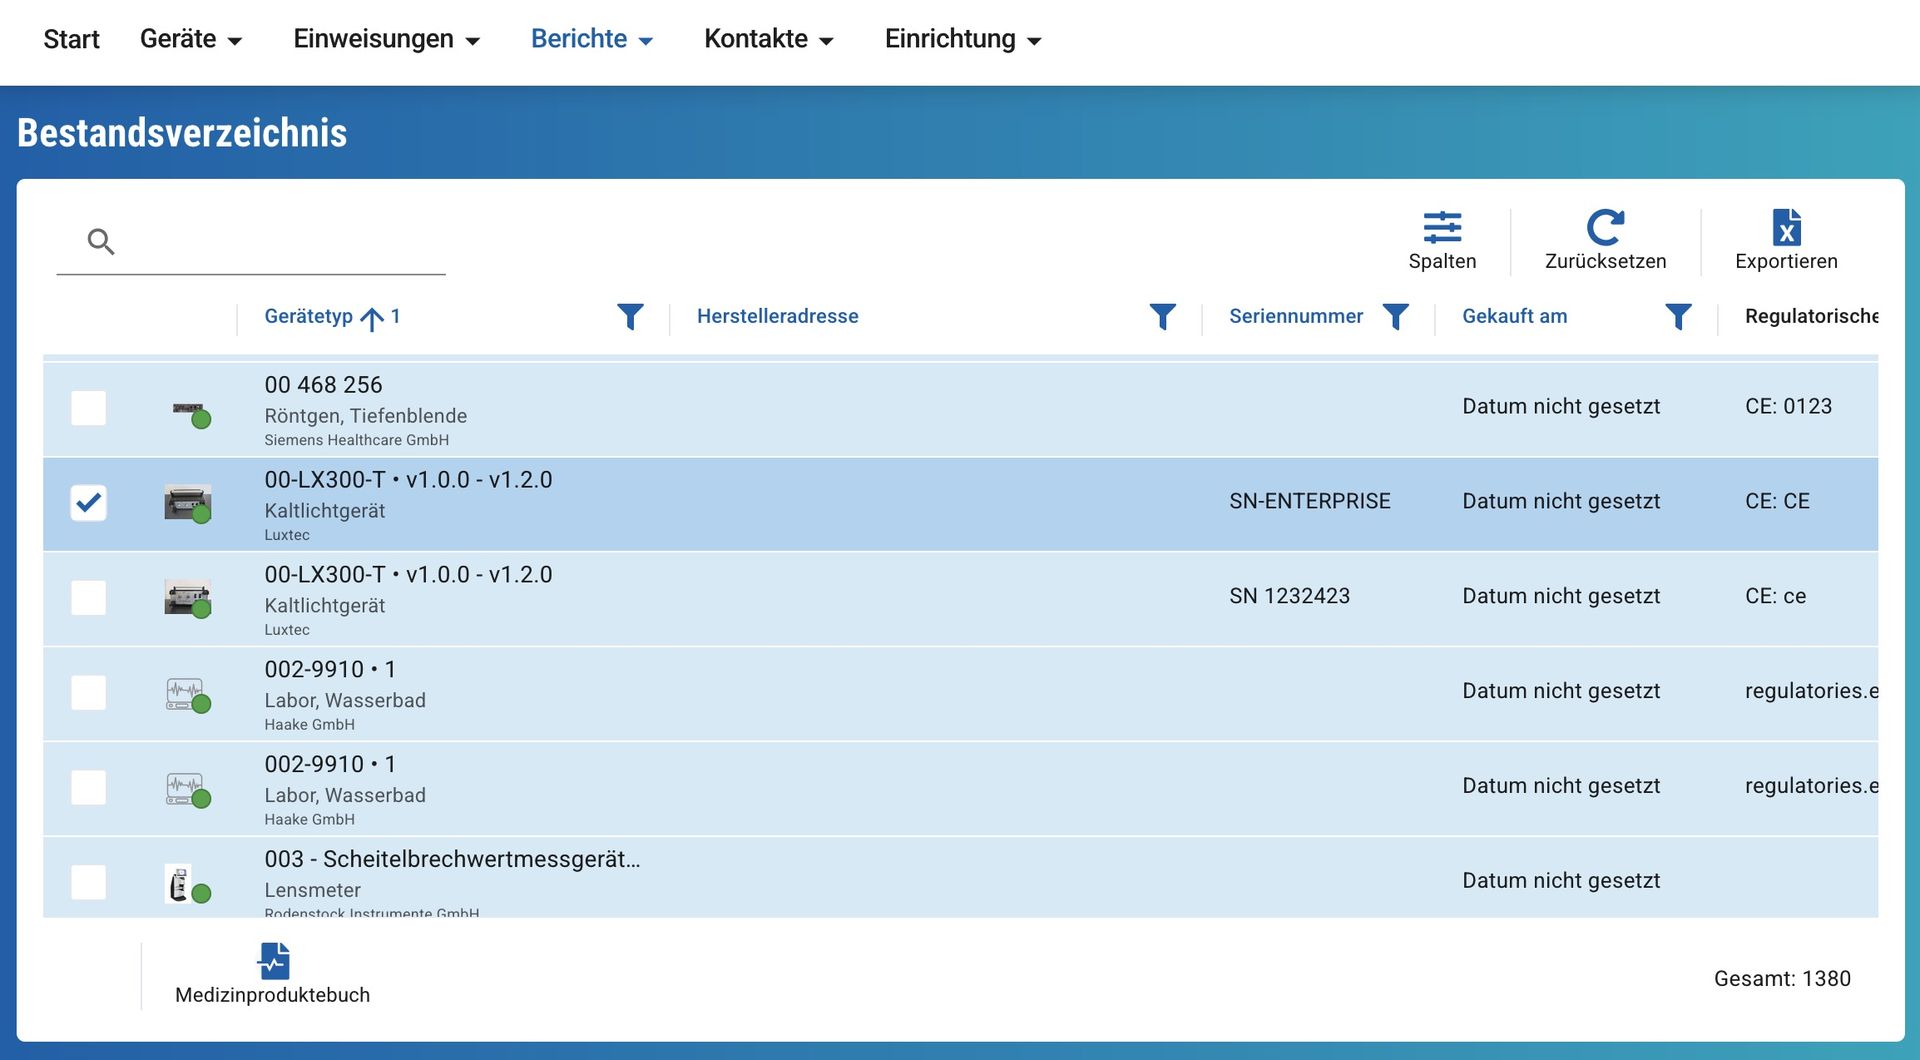Click Datum nicht gesetzt in 00 468 256 row
This screenshot has width=1920, height=1060.
(1561, 406)
